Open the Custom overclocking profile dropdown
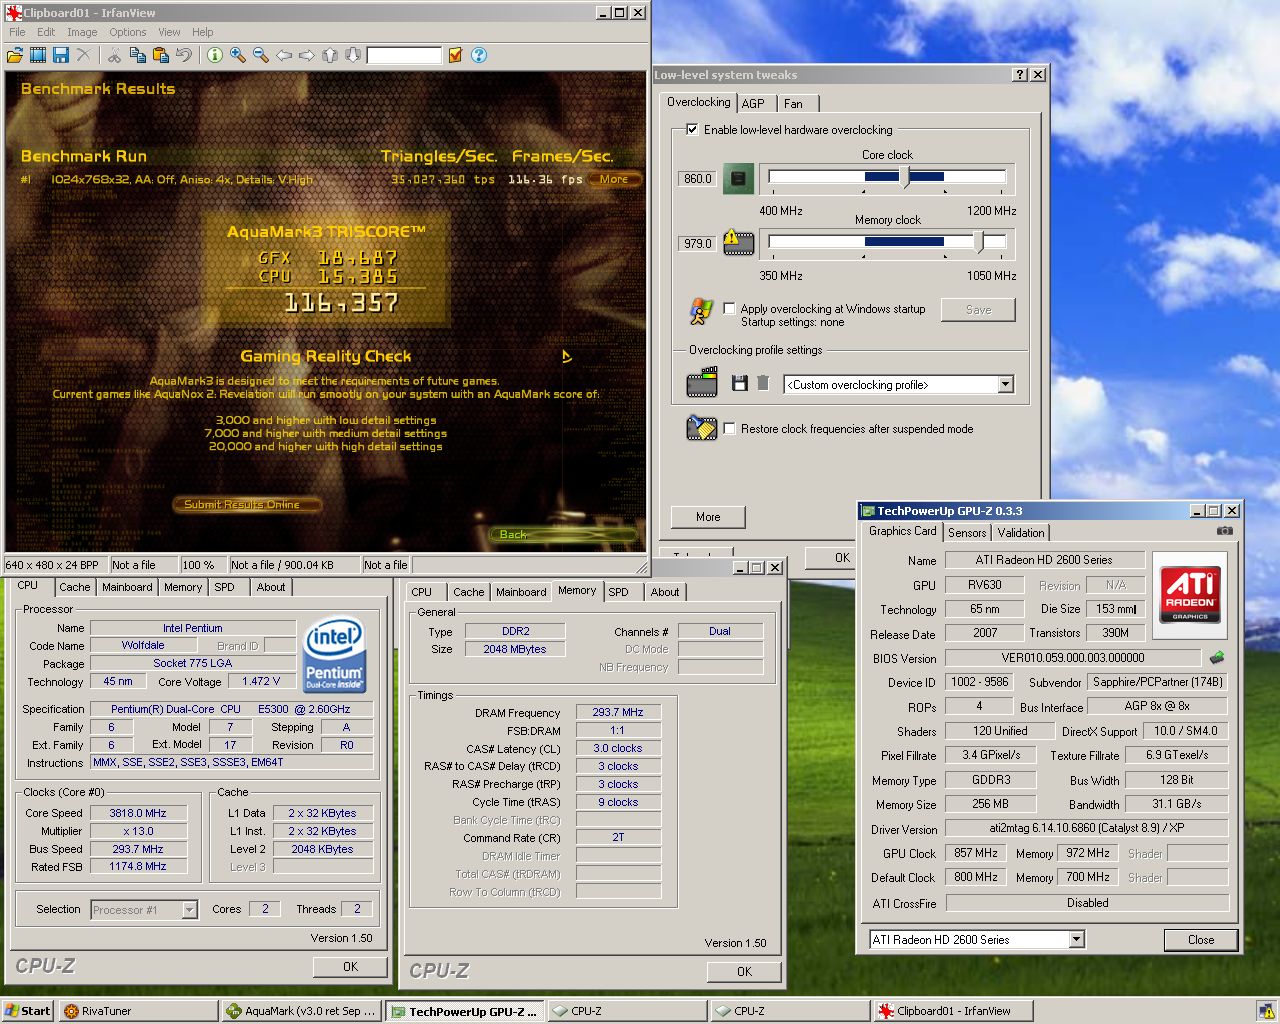 (x=1006, y=384)
